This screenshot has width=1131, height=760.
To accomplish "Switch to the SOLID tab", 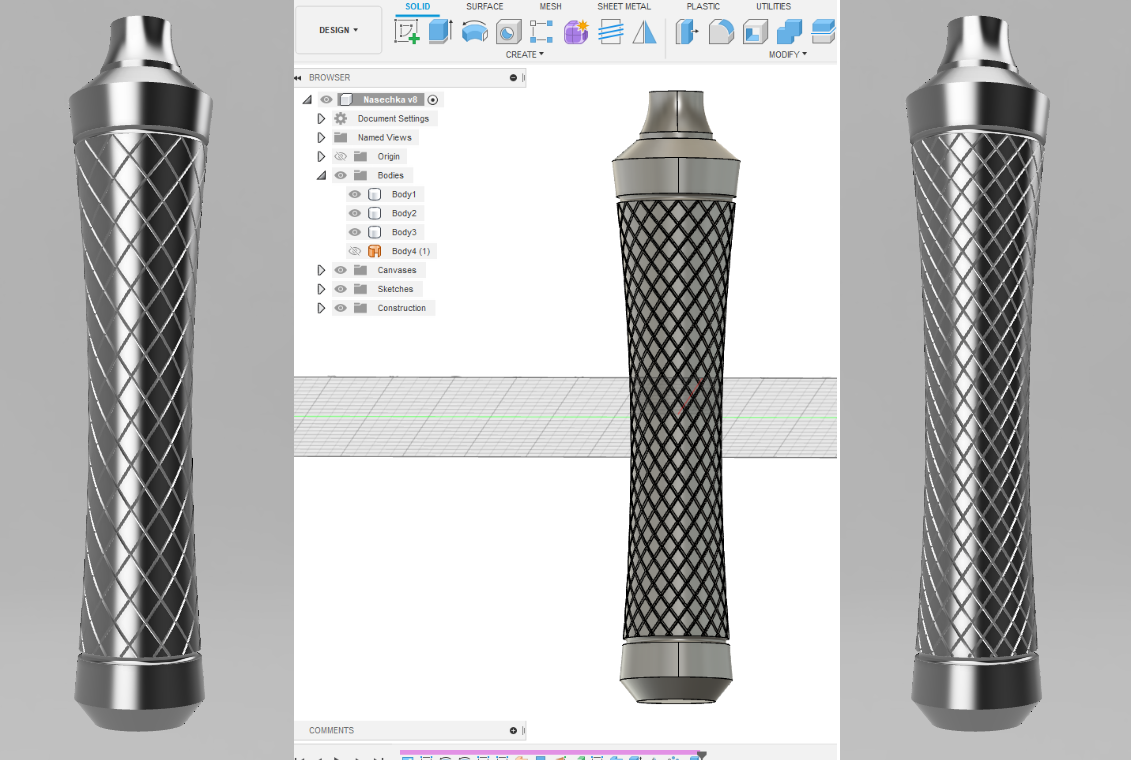I will [418, 6].
